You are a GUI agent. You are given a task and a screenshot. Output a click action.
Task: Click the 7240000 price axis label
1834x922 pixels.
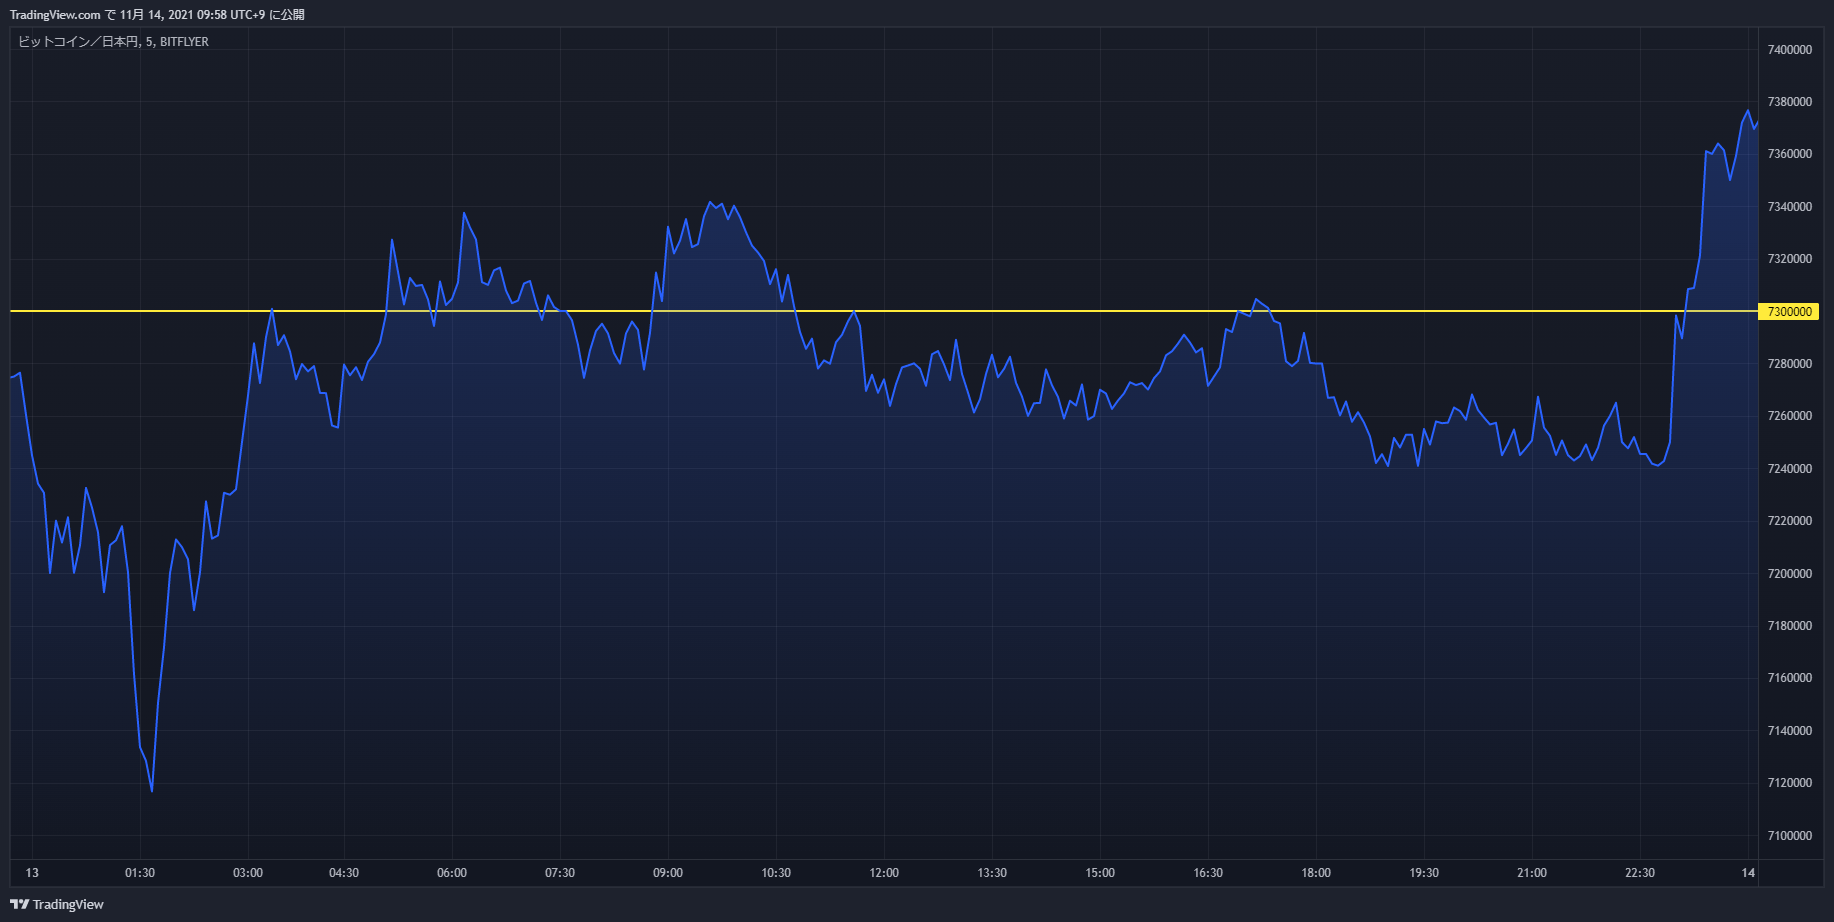pyautogui.click(x=1789, y=469)
